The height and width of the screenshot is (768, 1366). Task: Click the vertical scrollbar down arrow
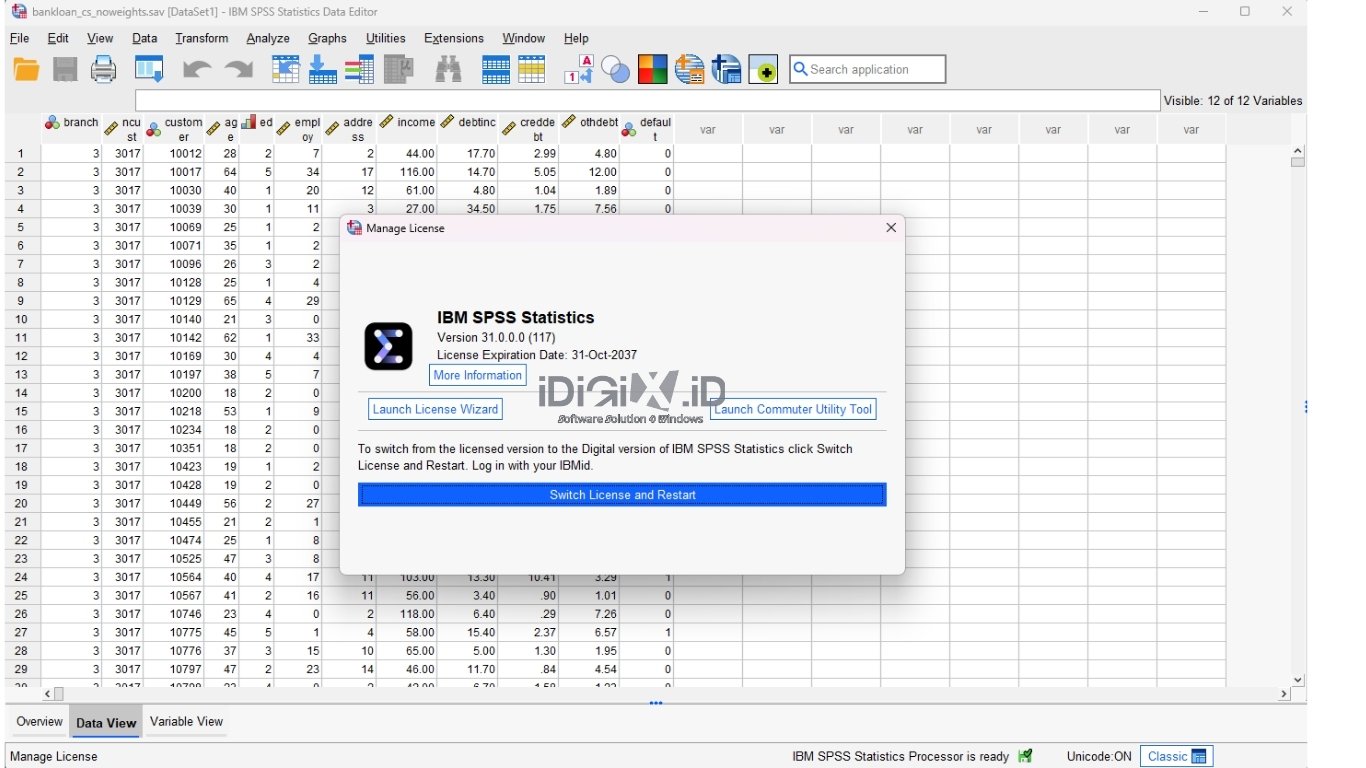[x=1298, y=680]
